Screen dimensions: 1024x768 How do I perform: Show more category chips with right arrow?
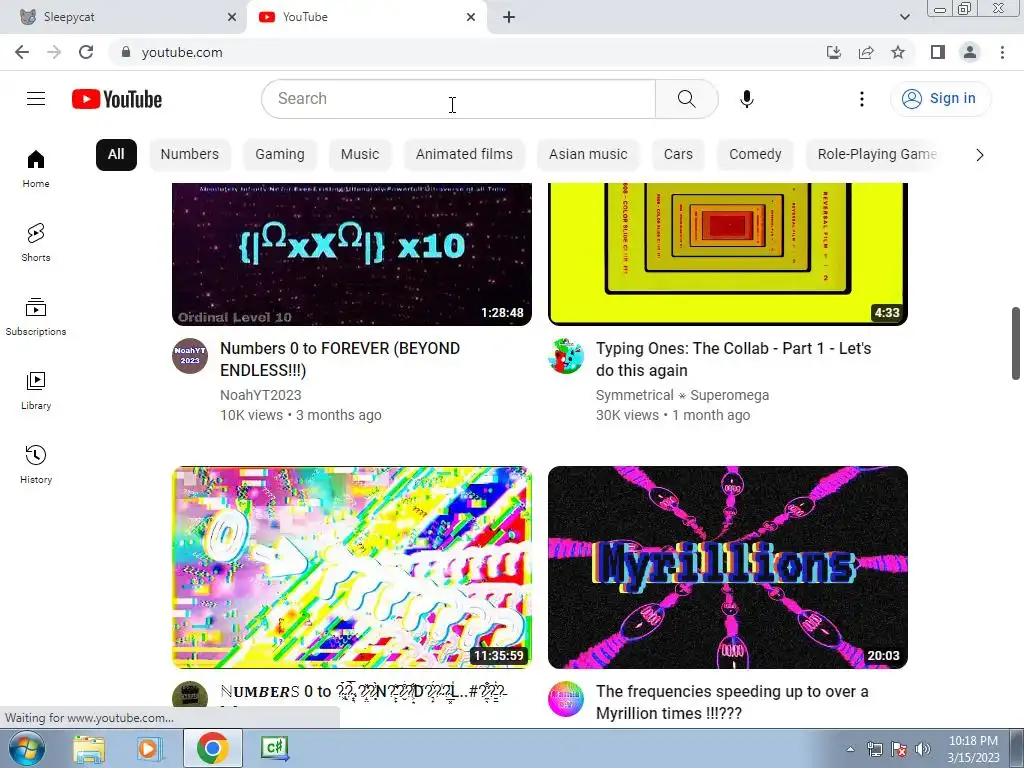click(979, 155)
